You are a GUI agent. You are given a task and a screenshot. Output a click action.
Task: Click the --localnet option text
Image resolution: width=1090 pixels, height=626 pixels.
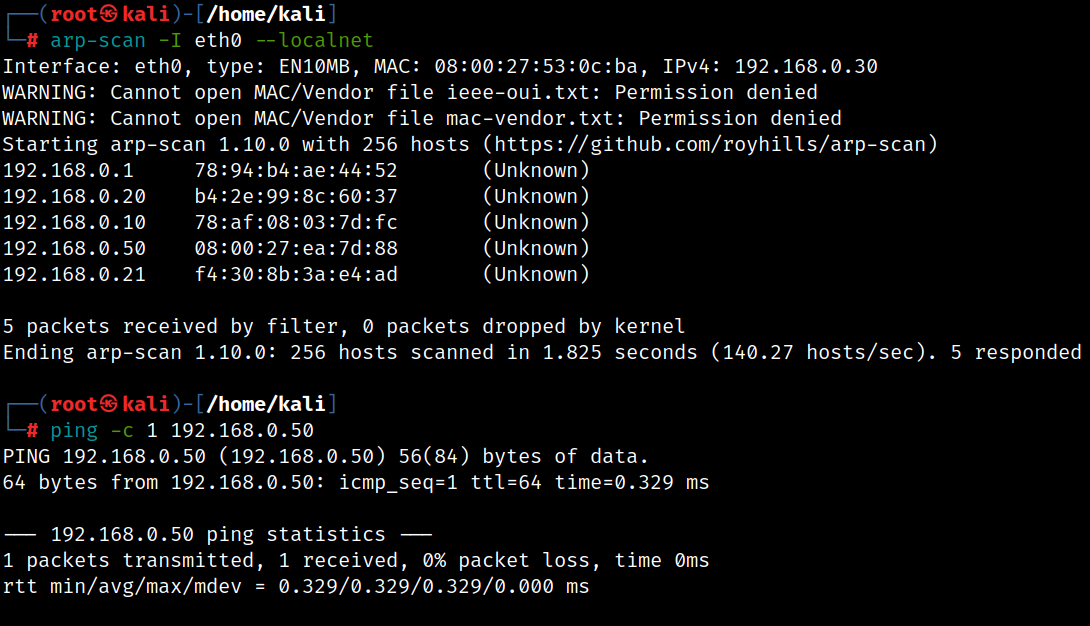click(315, 40)
